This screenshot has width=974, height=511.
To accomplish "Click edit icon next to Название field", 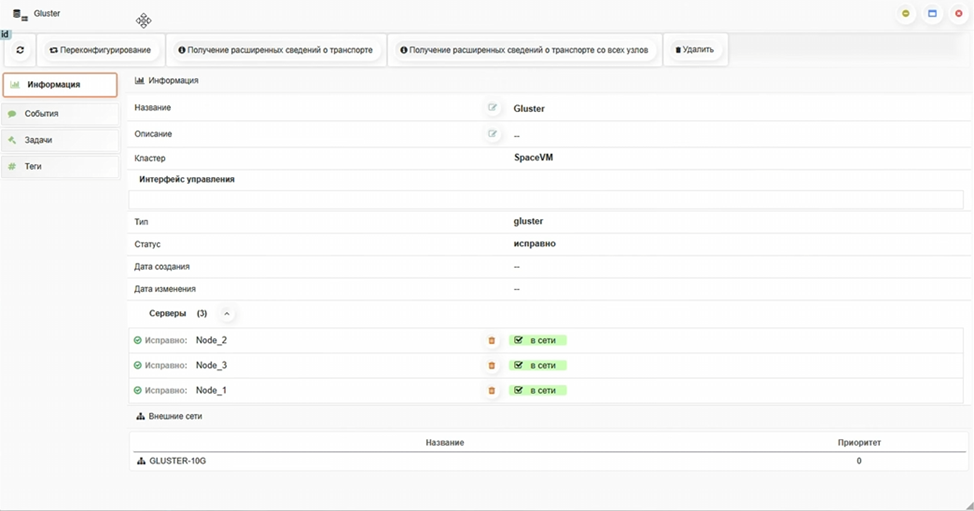I will (492, 108).
